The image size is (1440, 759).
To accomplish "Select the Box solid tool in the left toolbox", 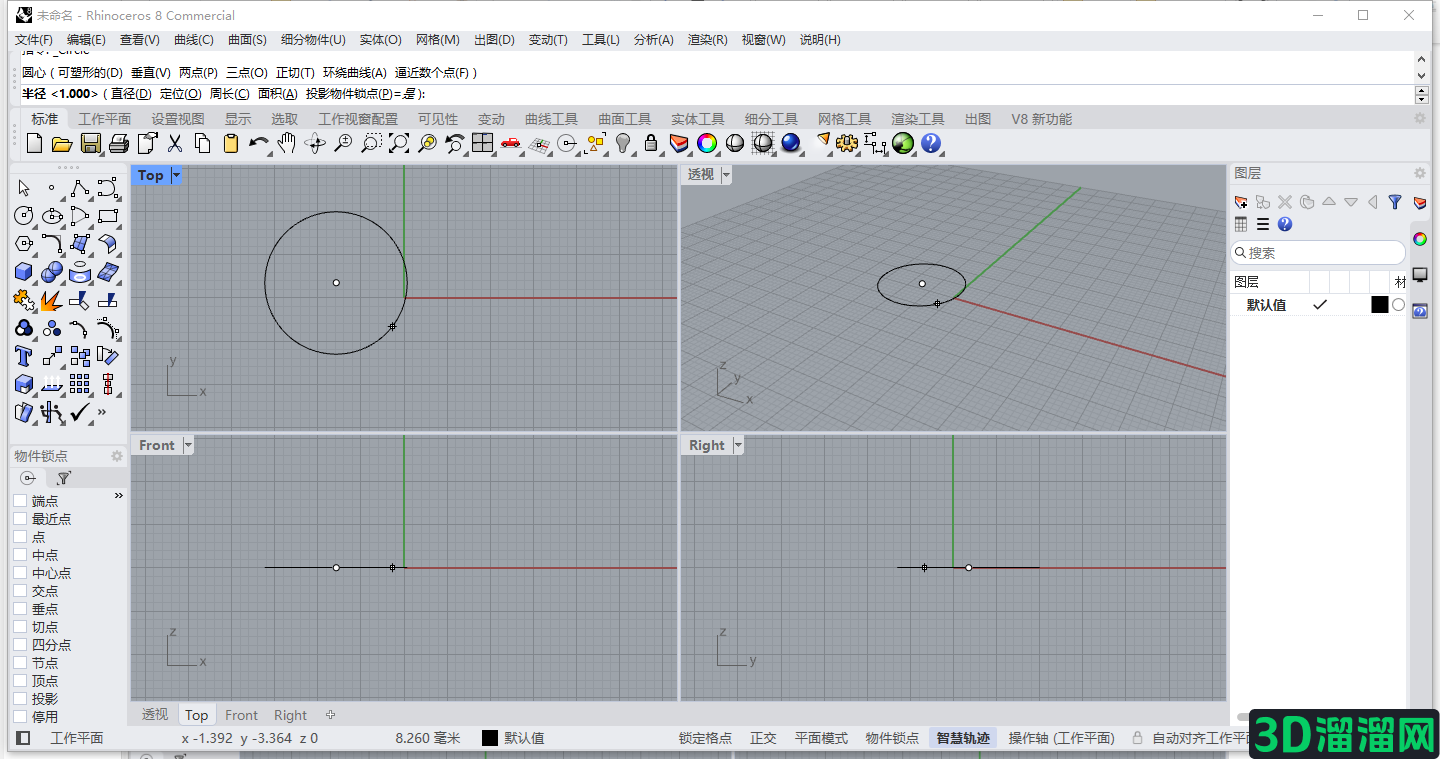I will coord(24,272).
